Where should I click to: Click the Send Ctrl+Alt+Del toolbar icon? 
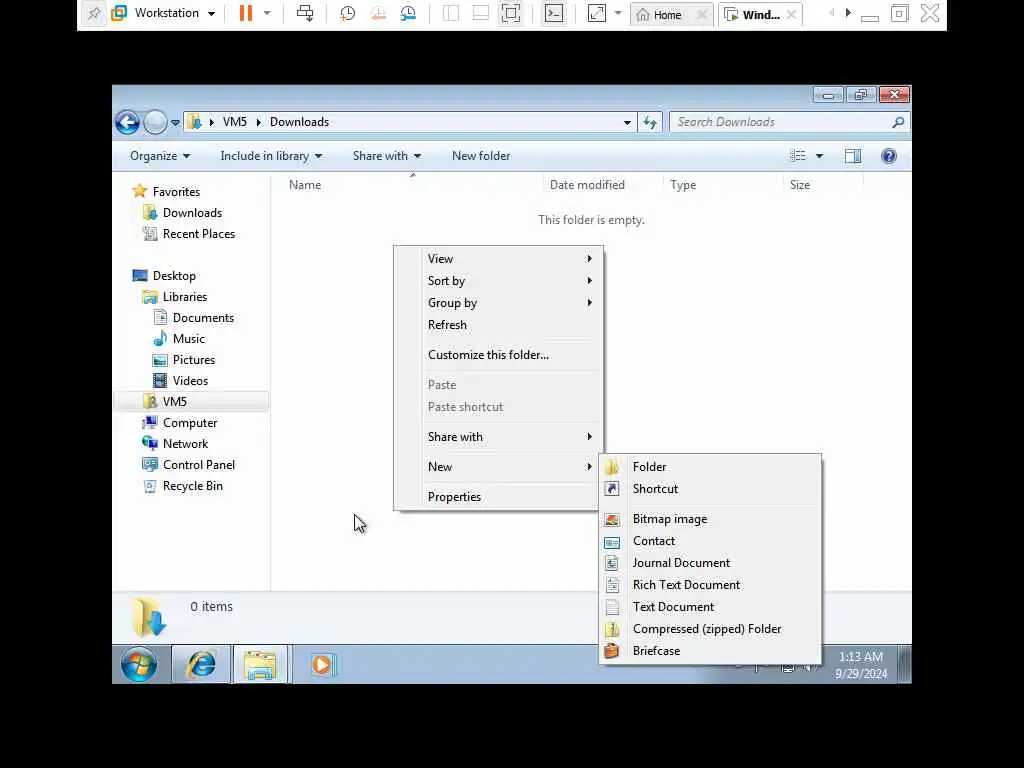(305, 13)
